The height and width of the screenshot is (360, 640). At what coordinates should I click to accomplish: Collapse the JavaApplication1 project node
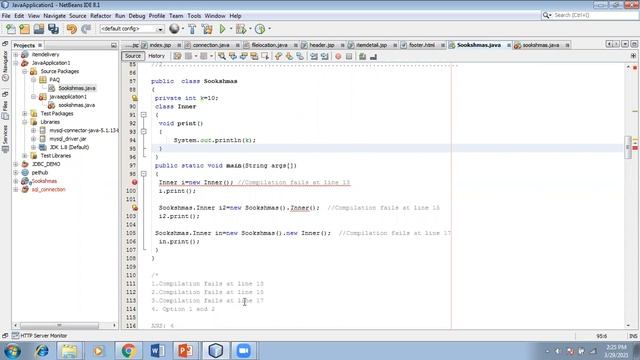(16, 63)
